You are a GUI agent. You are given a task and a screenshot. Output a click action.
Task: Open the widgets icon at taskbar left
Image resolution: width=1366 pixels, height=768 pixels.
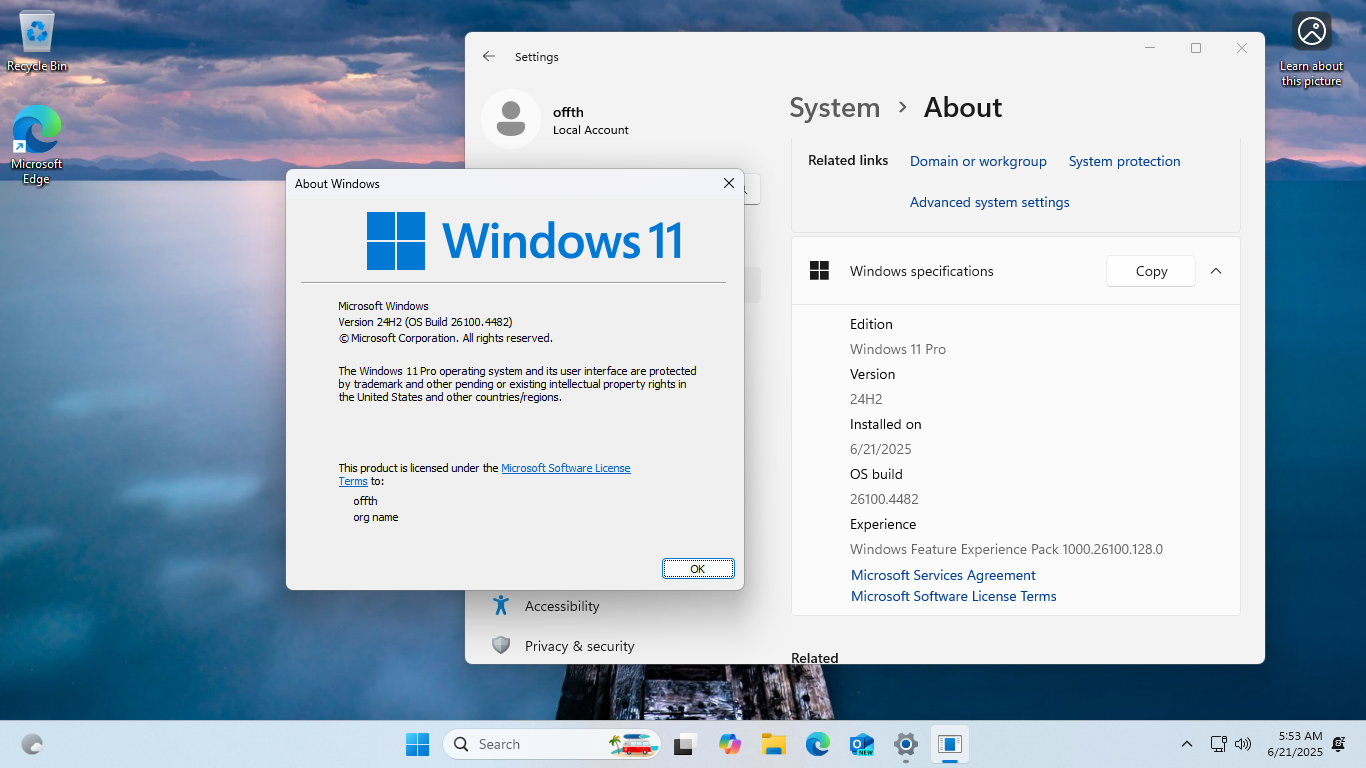32,744
